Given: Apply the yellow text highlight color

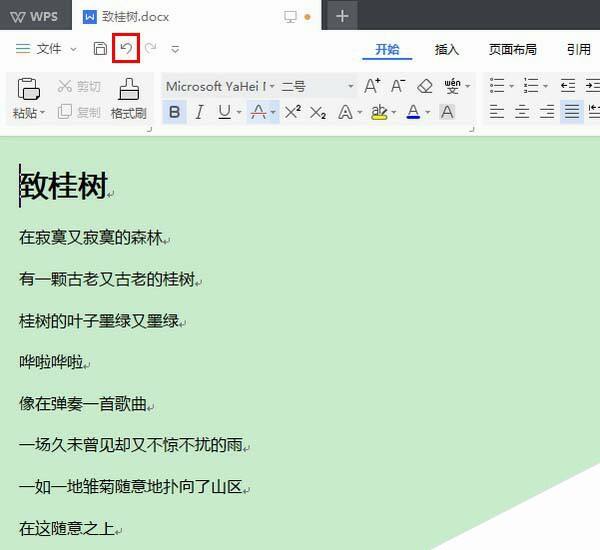Looking at the screenshot, I should click(x=379, y=112).
